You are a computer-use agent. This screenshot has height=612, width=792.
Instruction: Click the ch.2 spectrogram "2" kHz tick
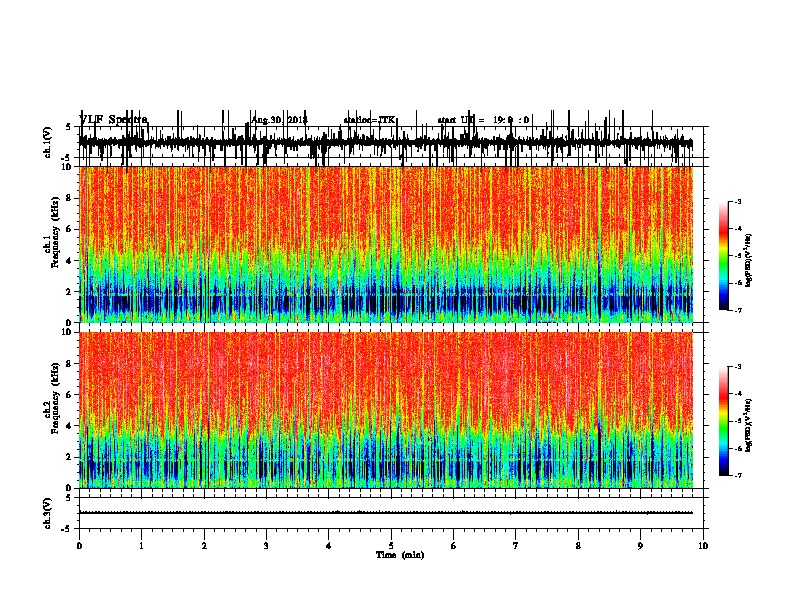tap(69, 457)
